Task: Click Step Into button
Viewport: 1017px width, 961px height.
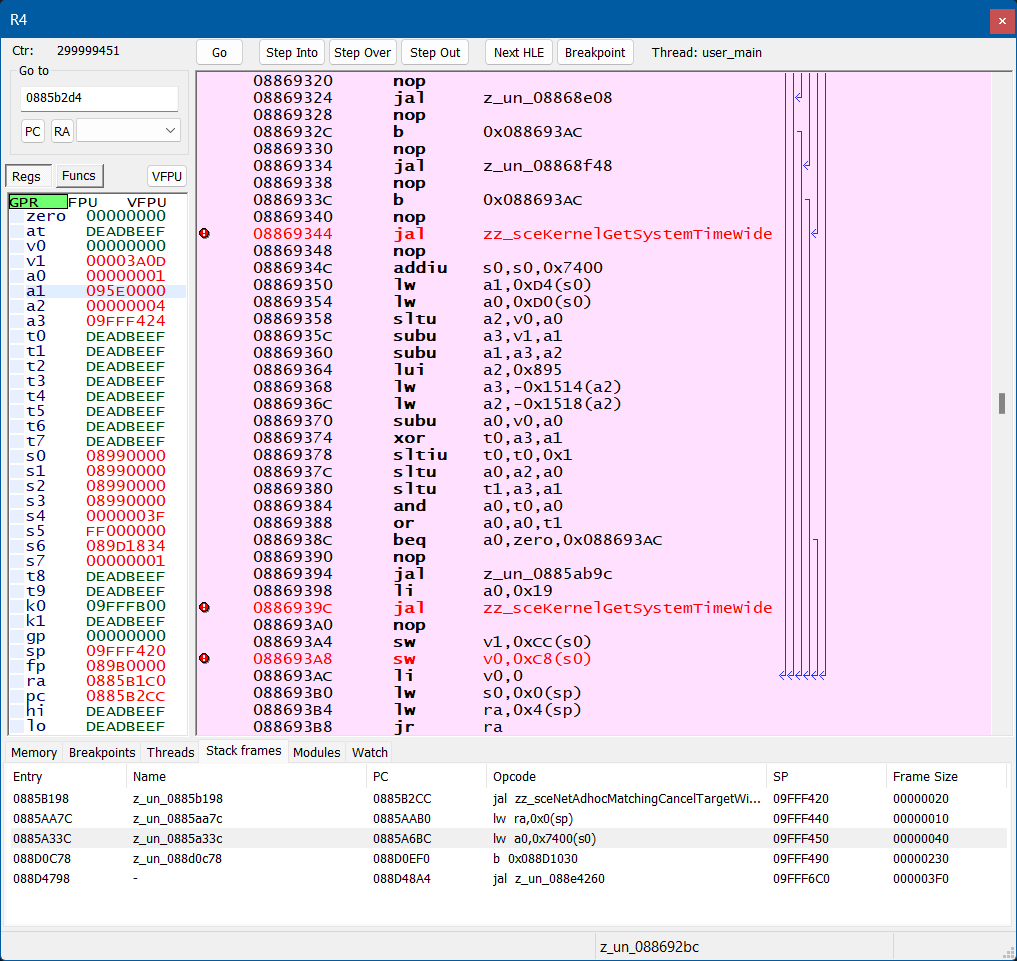Action: (292, 53)
